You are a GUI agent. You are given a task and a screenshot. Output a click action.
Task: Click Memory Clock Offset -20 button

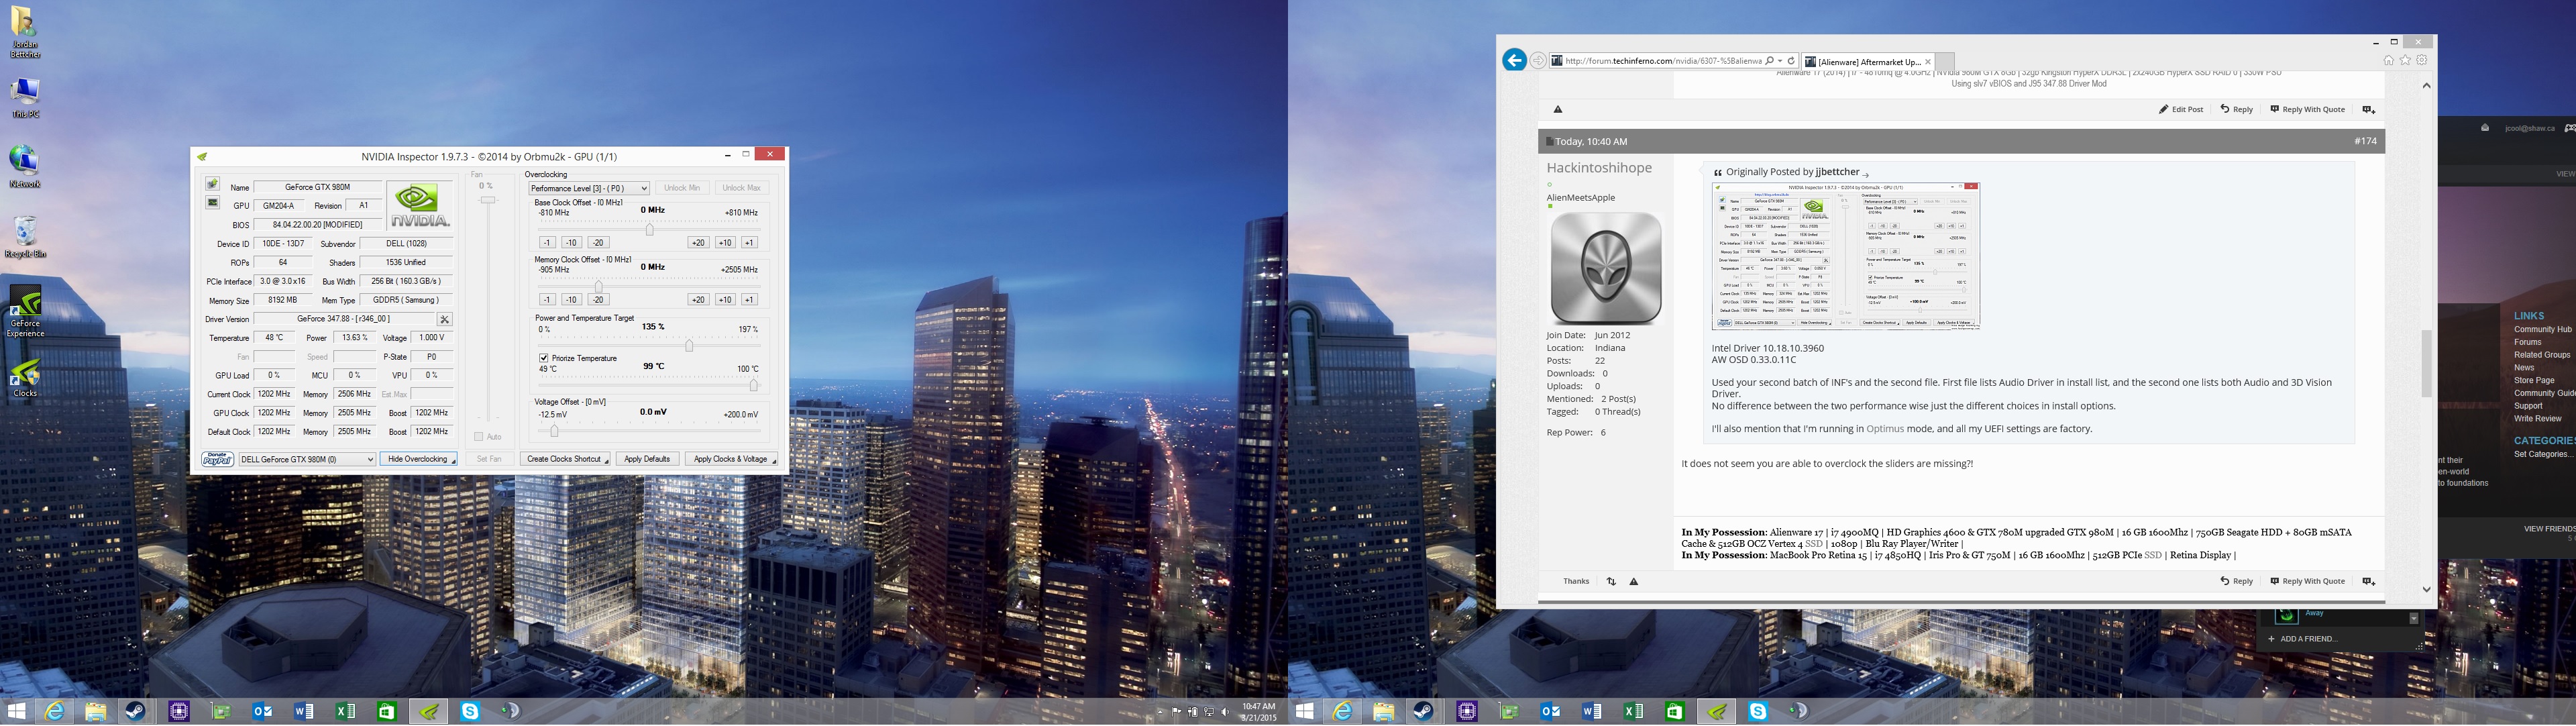pos(598,300)
